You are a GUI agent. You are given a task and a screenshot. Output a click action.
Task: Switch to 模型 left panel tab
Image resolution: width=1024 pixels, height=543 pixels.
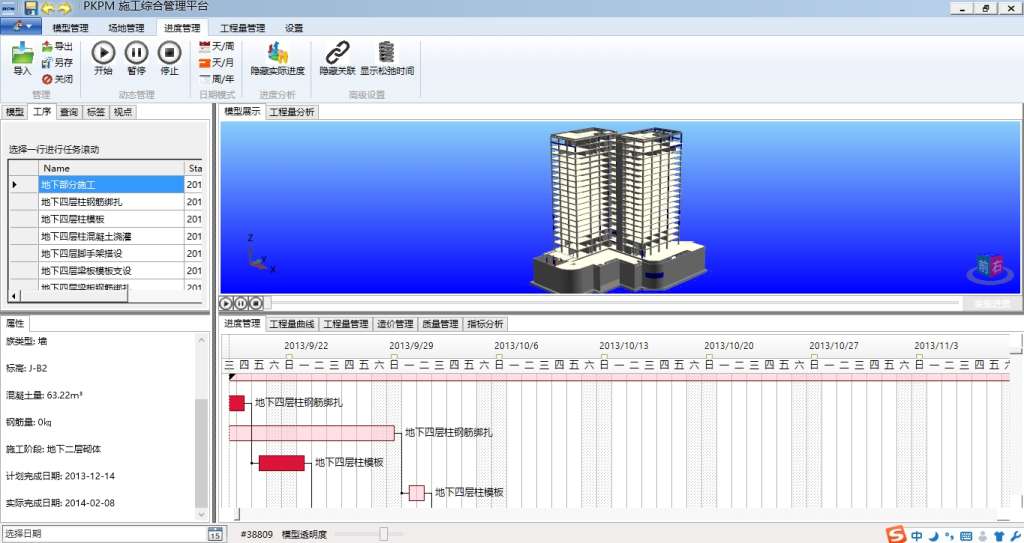click(15, 112)
